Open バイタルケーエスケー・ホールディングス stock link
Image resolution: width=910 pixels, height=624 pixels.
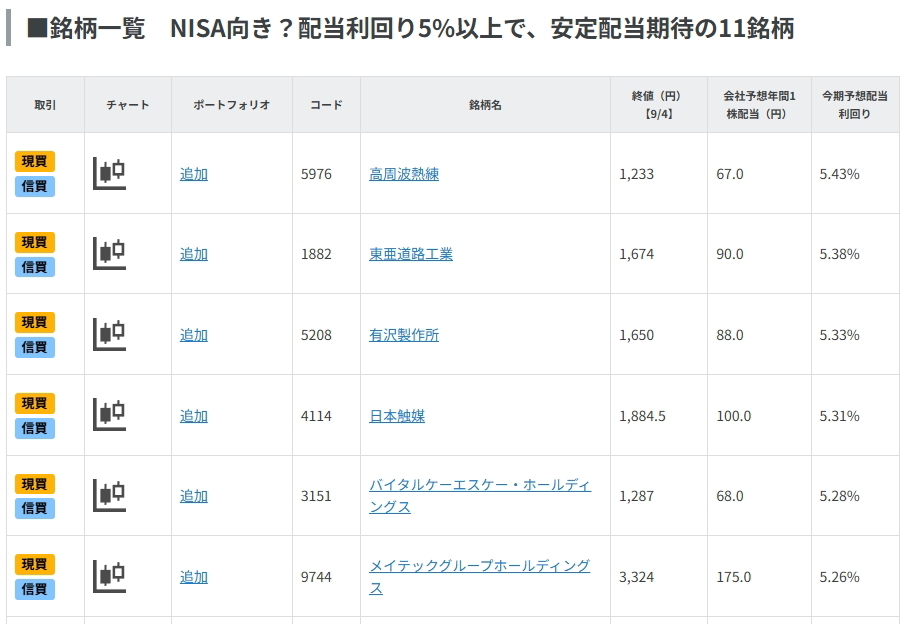click(x=480, y=496)
